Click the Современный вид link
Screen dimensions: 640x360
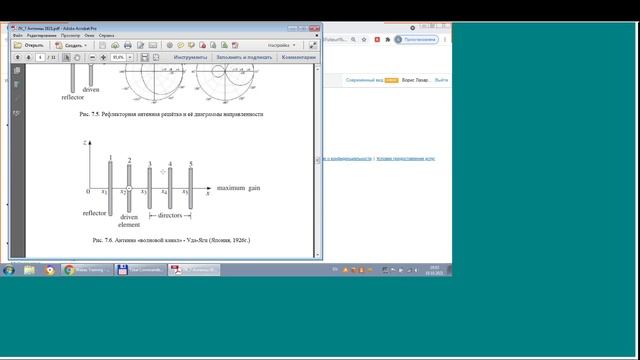(364, 80)
